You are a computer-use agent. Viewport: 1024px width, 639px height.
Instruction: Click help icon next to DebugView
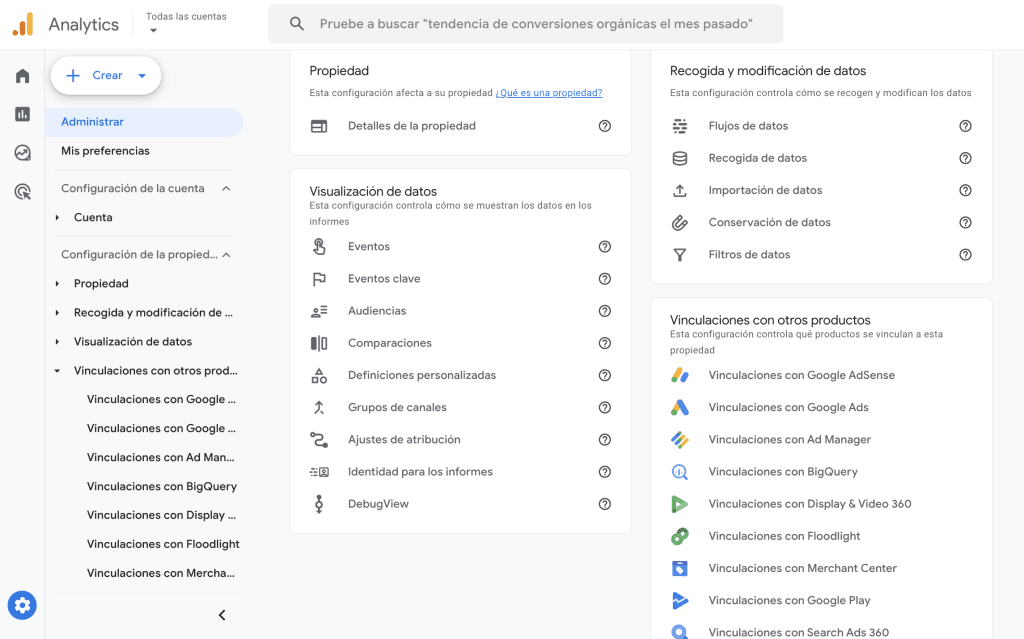click(x=605, y=504)
